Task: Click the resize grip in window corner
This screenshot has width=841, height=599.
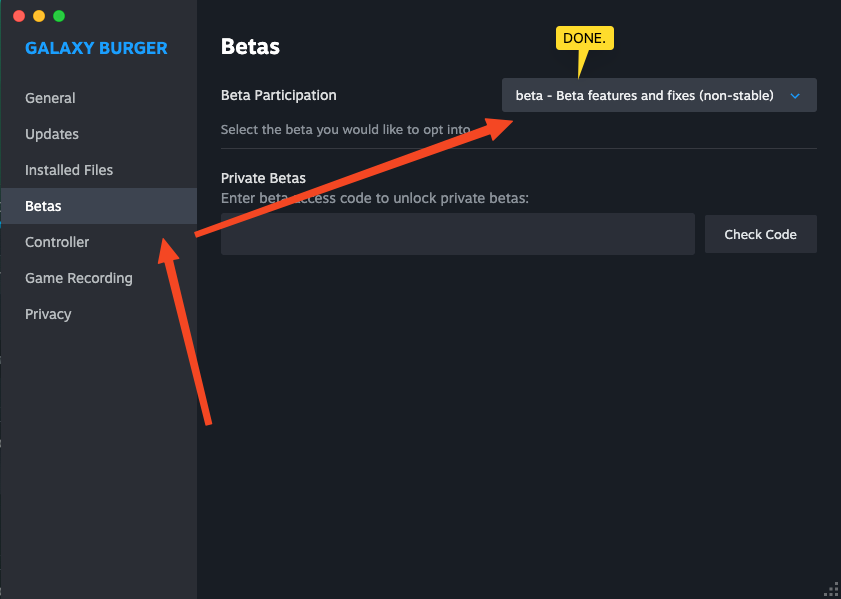Action: pos(833,591)
